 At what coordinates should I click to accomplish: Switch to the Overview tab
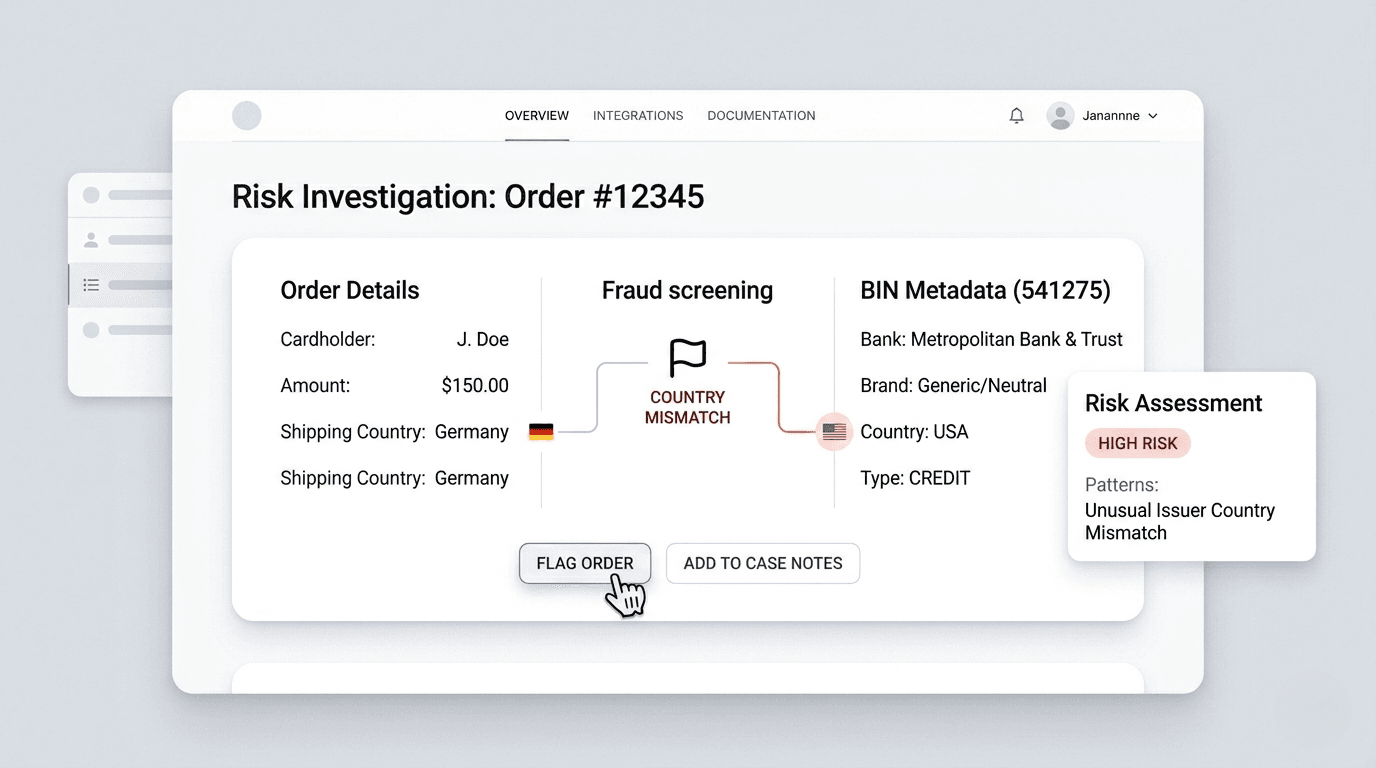[x=537, y=116]
